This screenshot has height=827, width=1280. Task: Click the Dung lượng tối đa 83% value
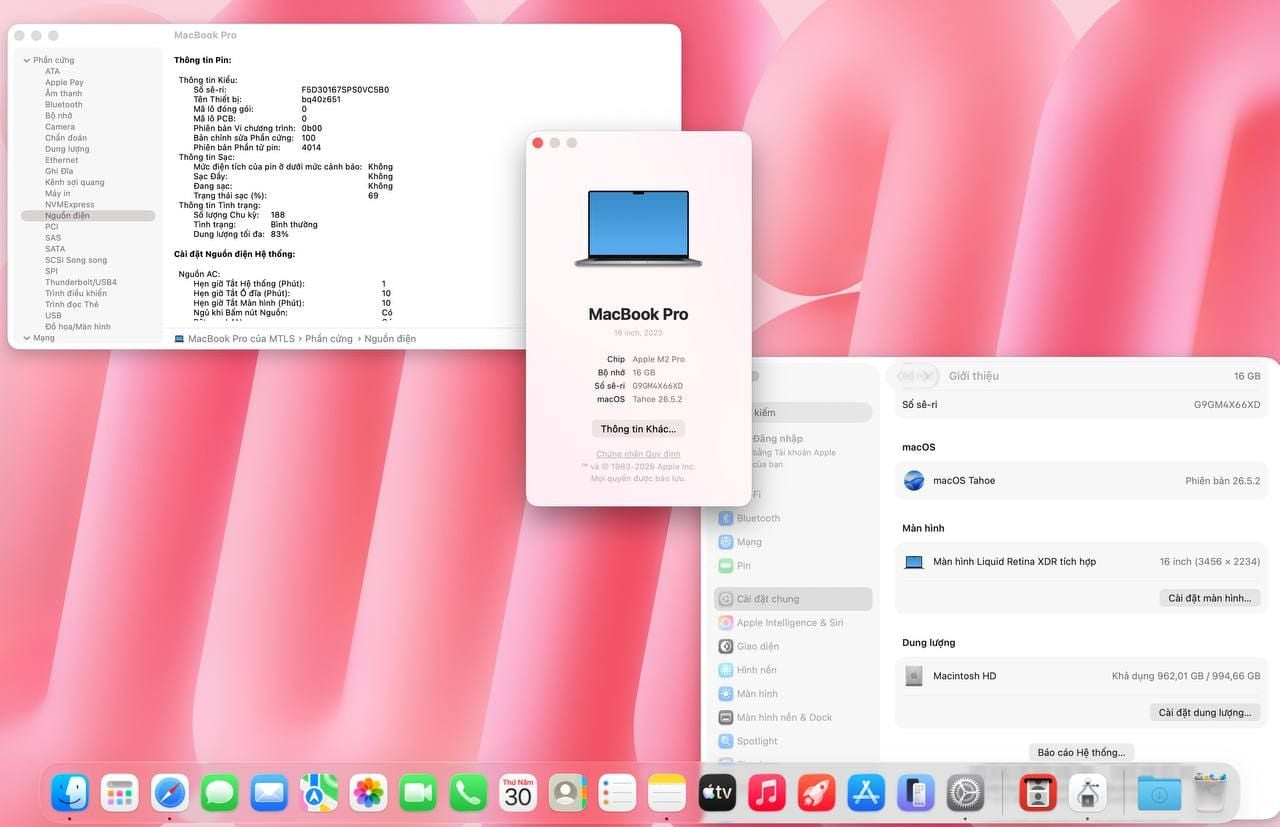click(280, 234)
